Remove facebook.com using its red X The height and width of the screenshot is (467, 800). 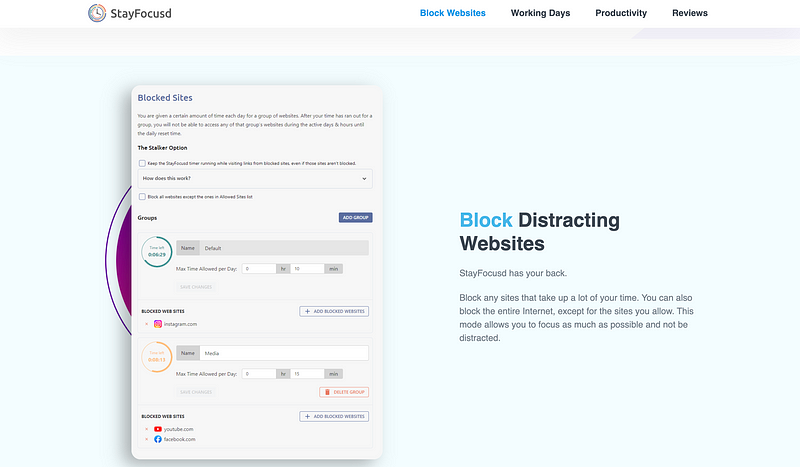(x=146, y=439)
